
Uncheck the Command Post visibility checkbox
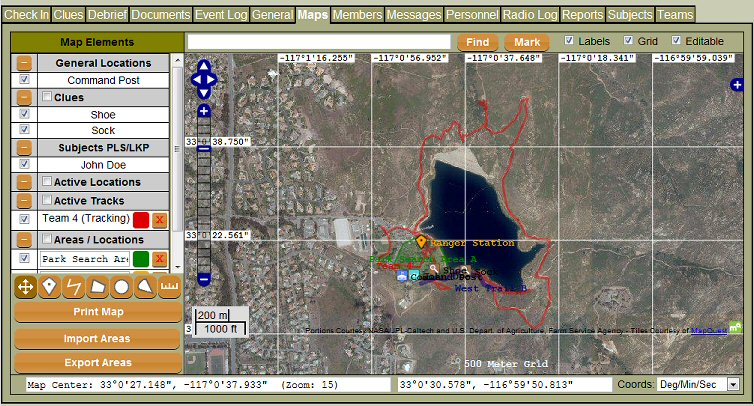pos(25,79)
